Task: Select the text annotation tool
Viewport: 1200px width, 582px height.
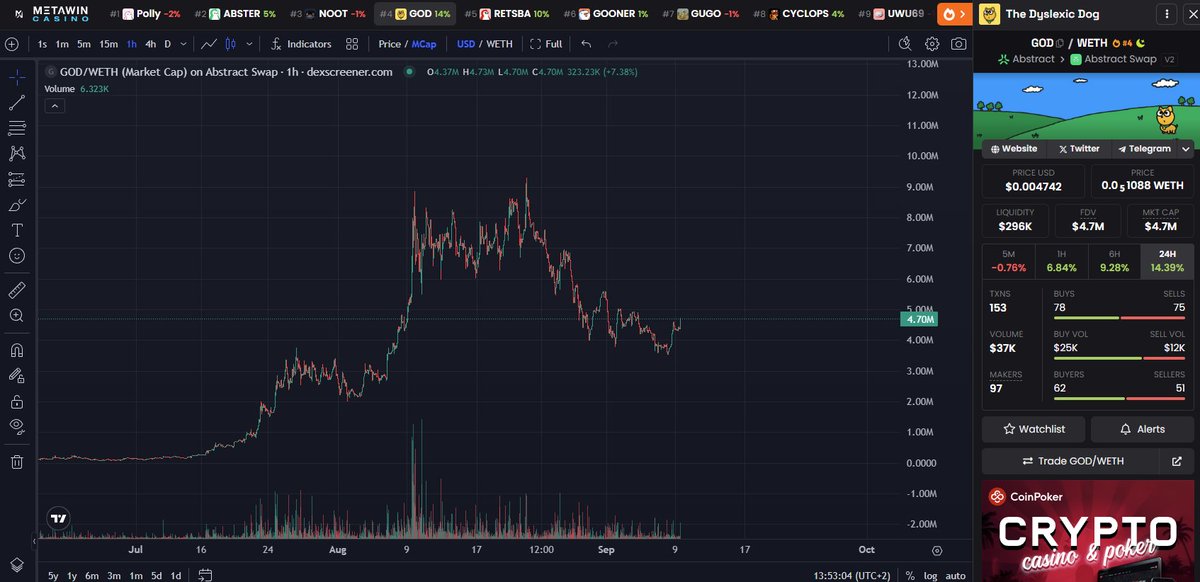Action: [17, 230]
